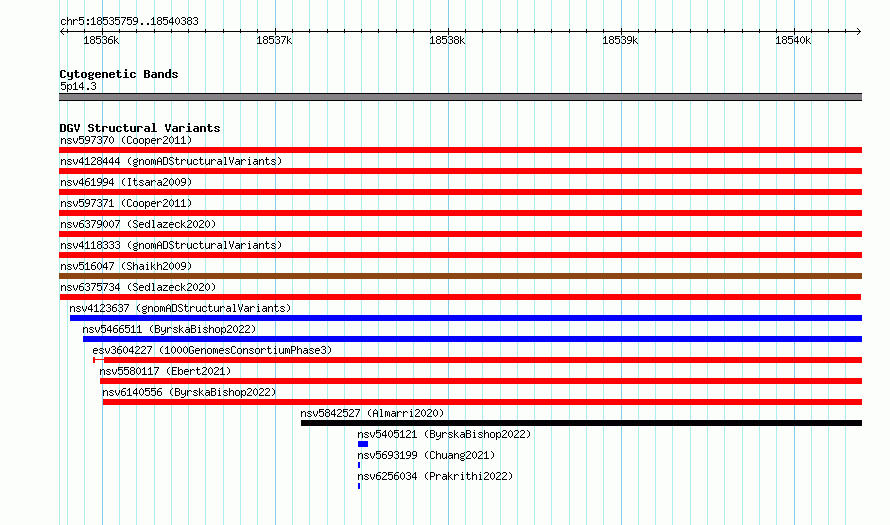Click the chr5:18535759..18540383 coordinate label
The image size is (890, 525).
(129, 21)
